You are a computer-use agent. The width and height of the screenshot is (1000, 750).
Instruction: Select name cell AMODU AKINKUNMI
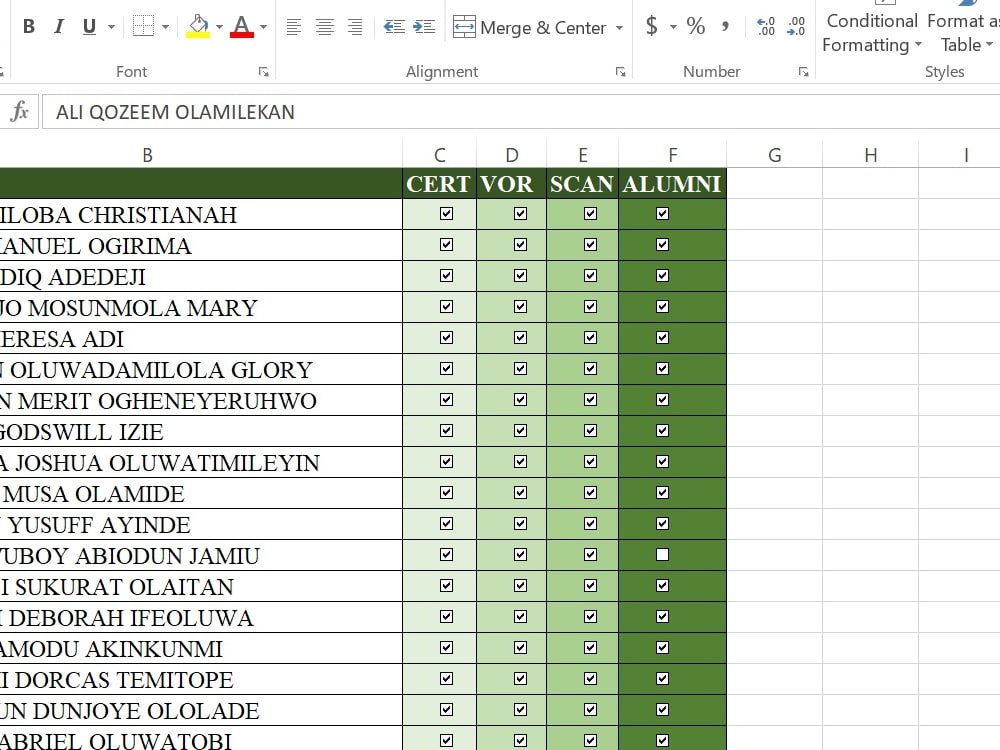[201, 648]
